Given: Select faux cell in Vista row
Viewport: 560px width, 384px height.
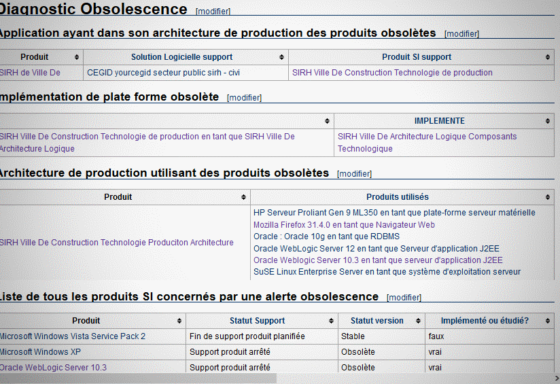Looking at the screenshot, I should point(490,336).
